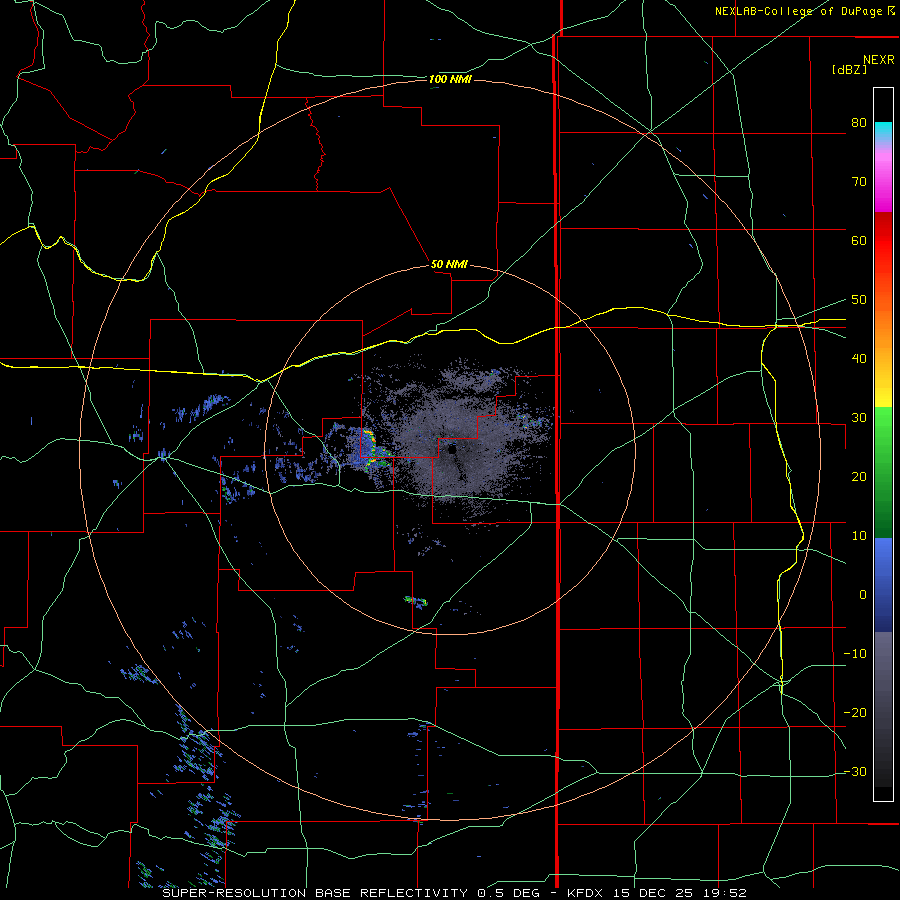
Task: Click the 50 value on the dBZ scale
Action: [859, 300]
